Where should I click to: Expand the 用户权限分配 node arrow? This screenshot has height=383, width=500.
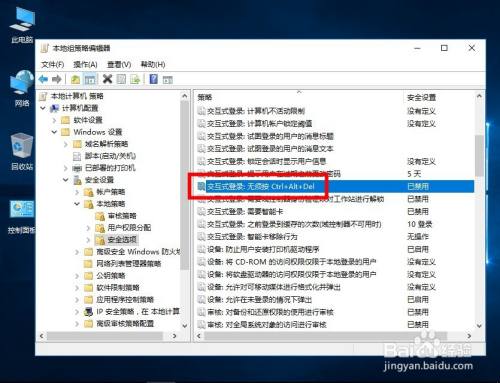88,228
